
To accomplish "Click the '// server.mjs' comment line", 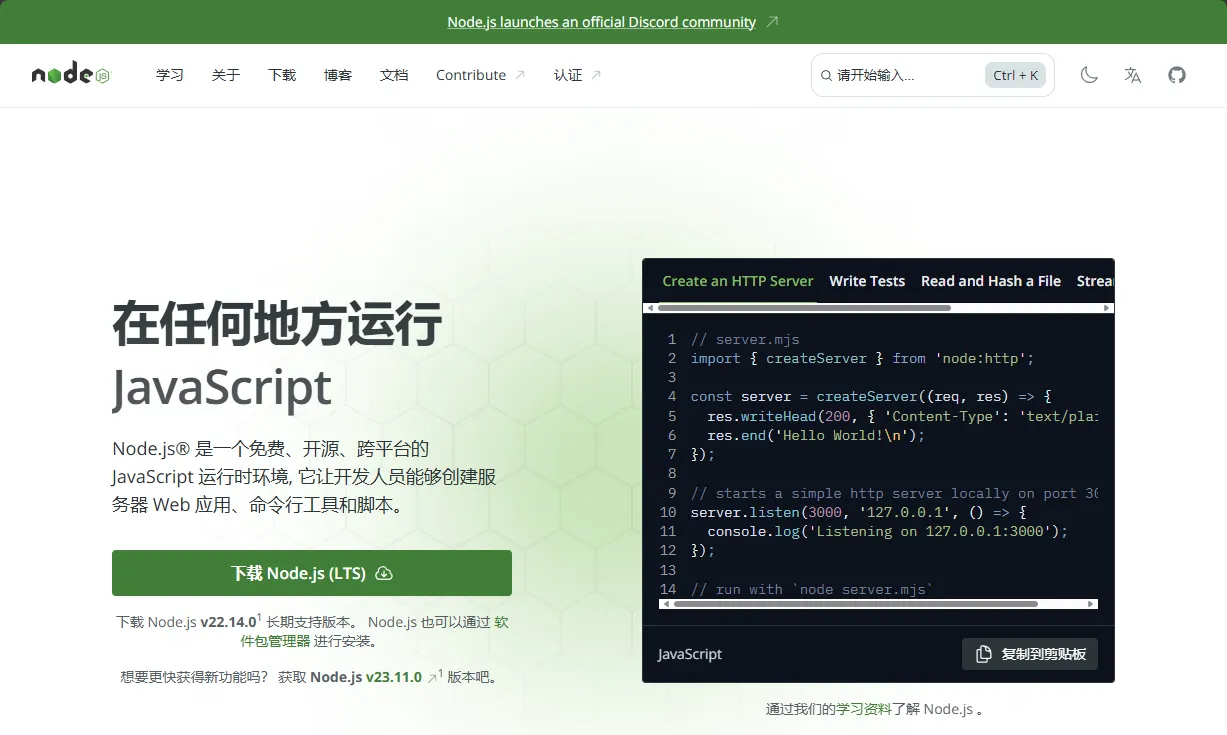I will click(745, 339).
